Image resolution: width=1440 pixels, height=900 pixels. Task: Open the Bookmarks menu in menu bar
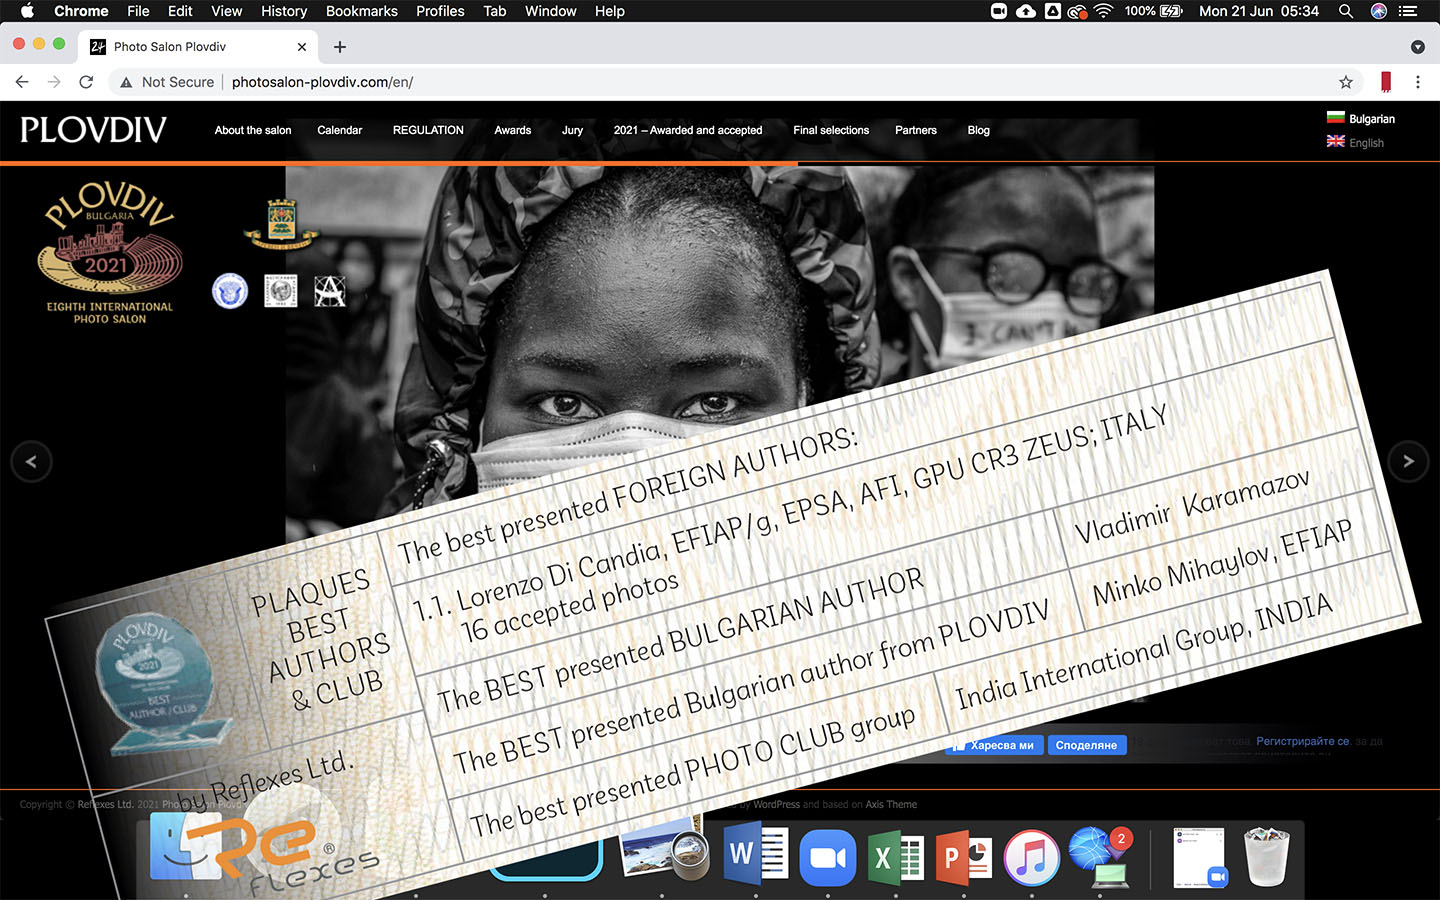[x=361, y=11]
